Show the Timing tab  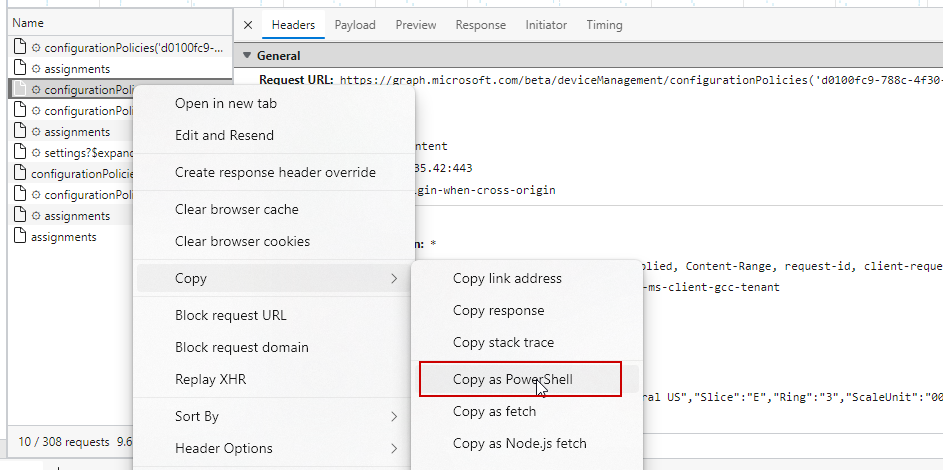[x=604, y=25]
